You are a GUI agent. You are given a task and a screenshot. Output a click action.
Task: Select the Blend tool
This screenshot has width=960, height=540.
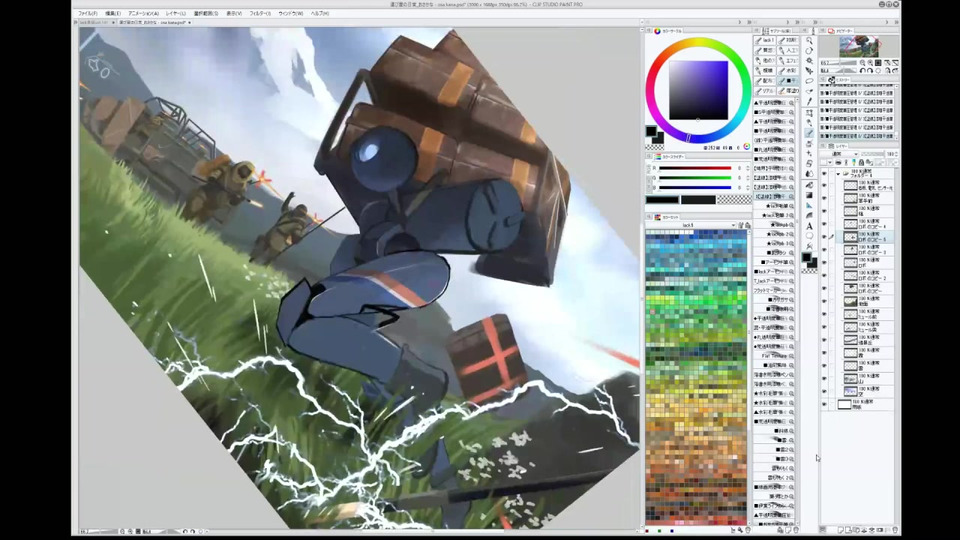(809, 173)
